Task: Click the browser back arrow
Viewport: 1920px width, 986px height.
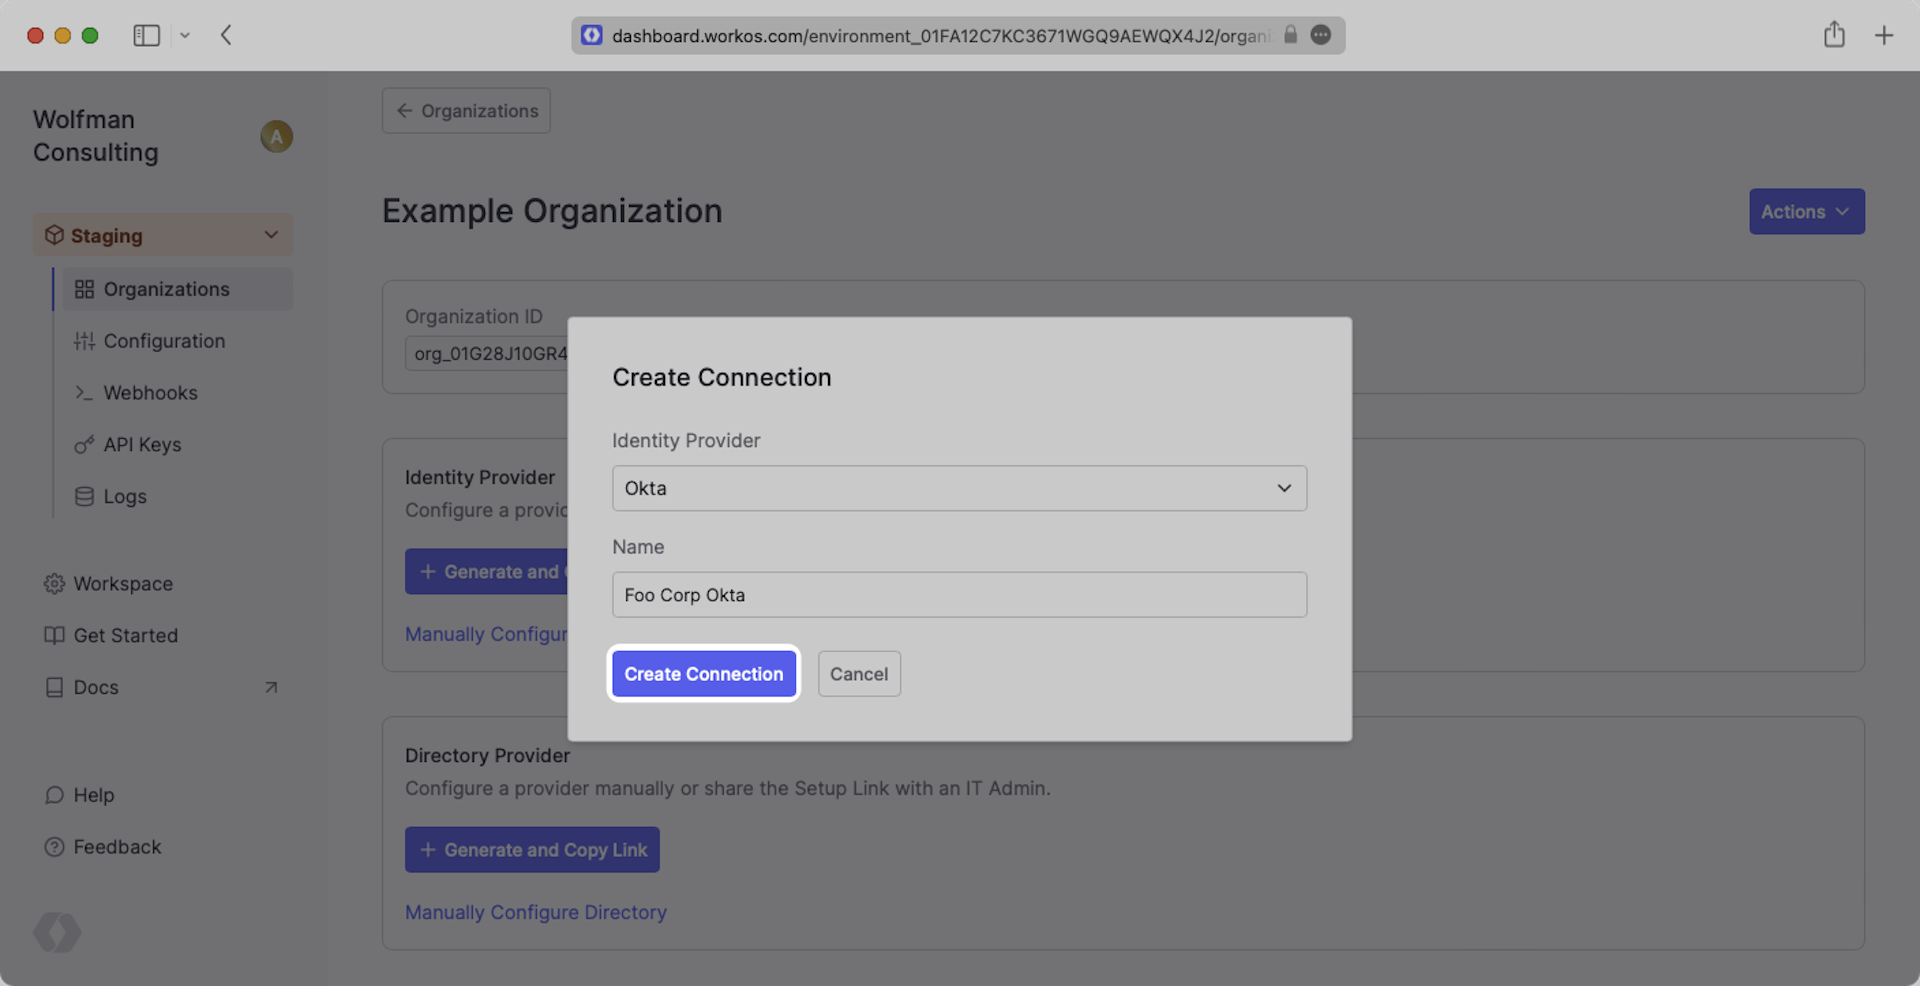Action: click(226, 35)
